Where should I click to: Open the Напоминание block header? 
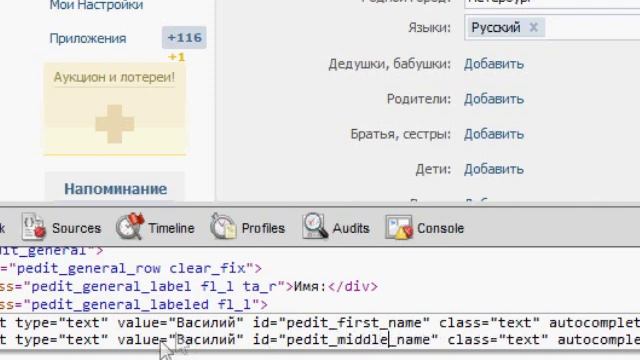click(x=116, y=189)
